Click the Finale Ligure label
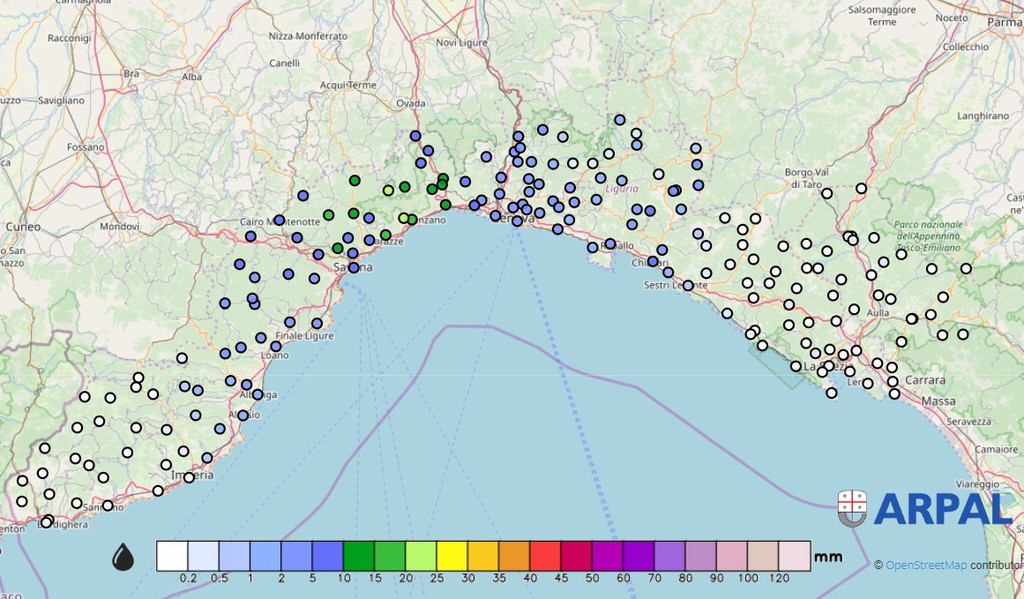The height and width of the screenshot is (599, 1024). click(x=305, y=336)
